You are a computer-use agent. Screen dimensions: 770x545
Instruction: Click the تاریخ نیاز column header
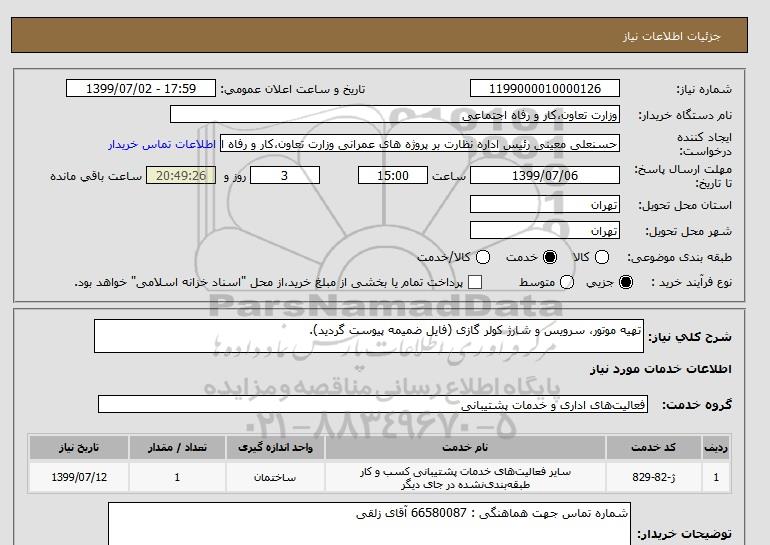pos(79,447)
